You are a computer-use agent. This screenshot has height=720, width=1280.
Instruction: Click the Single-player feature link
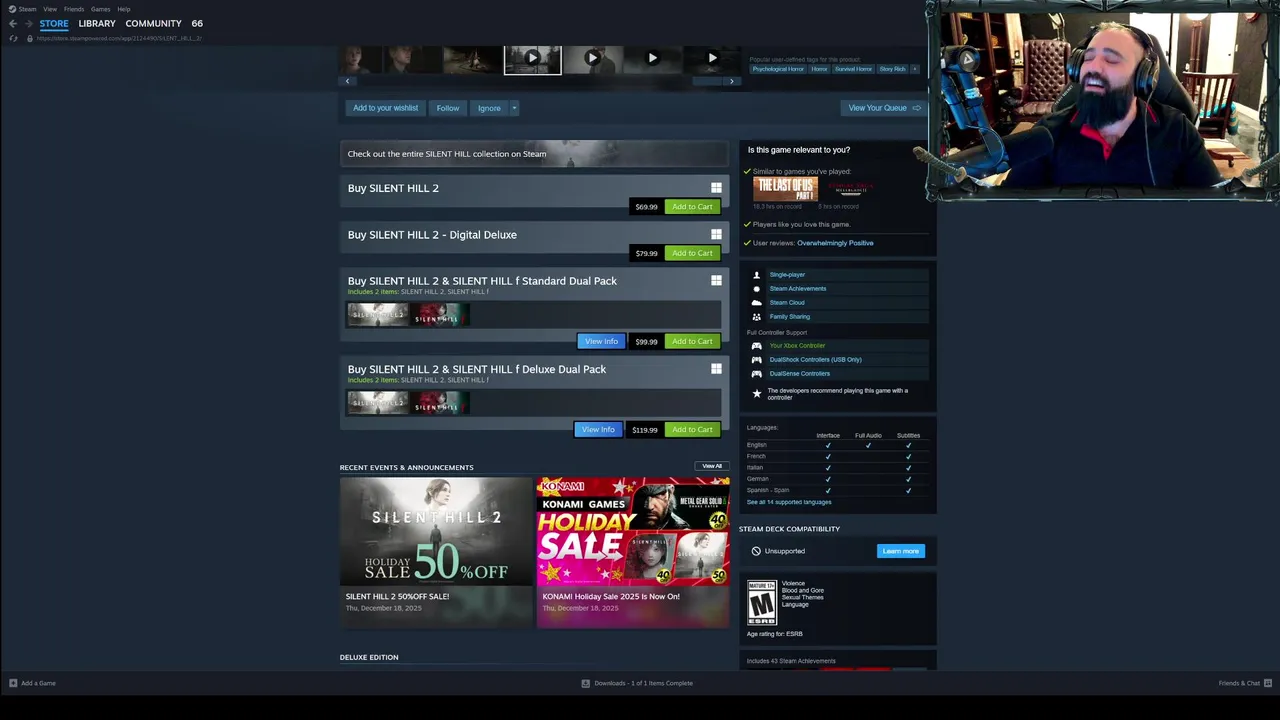[x=787, y=275]
